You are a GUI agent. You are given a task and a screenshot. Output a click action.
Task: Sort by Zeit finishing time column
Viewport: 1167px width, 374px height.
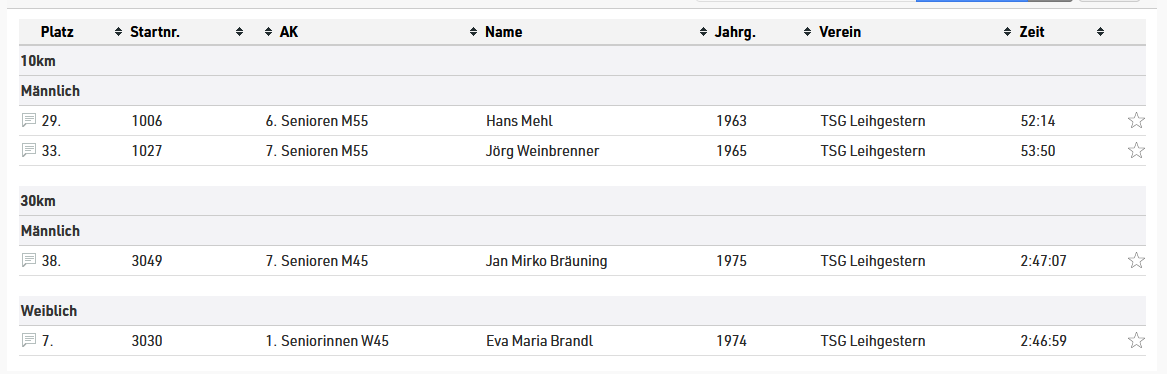1032,32
